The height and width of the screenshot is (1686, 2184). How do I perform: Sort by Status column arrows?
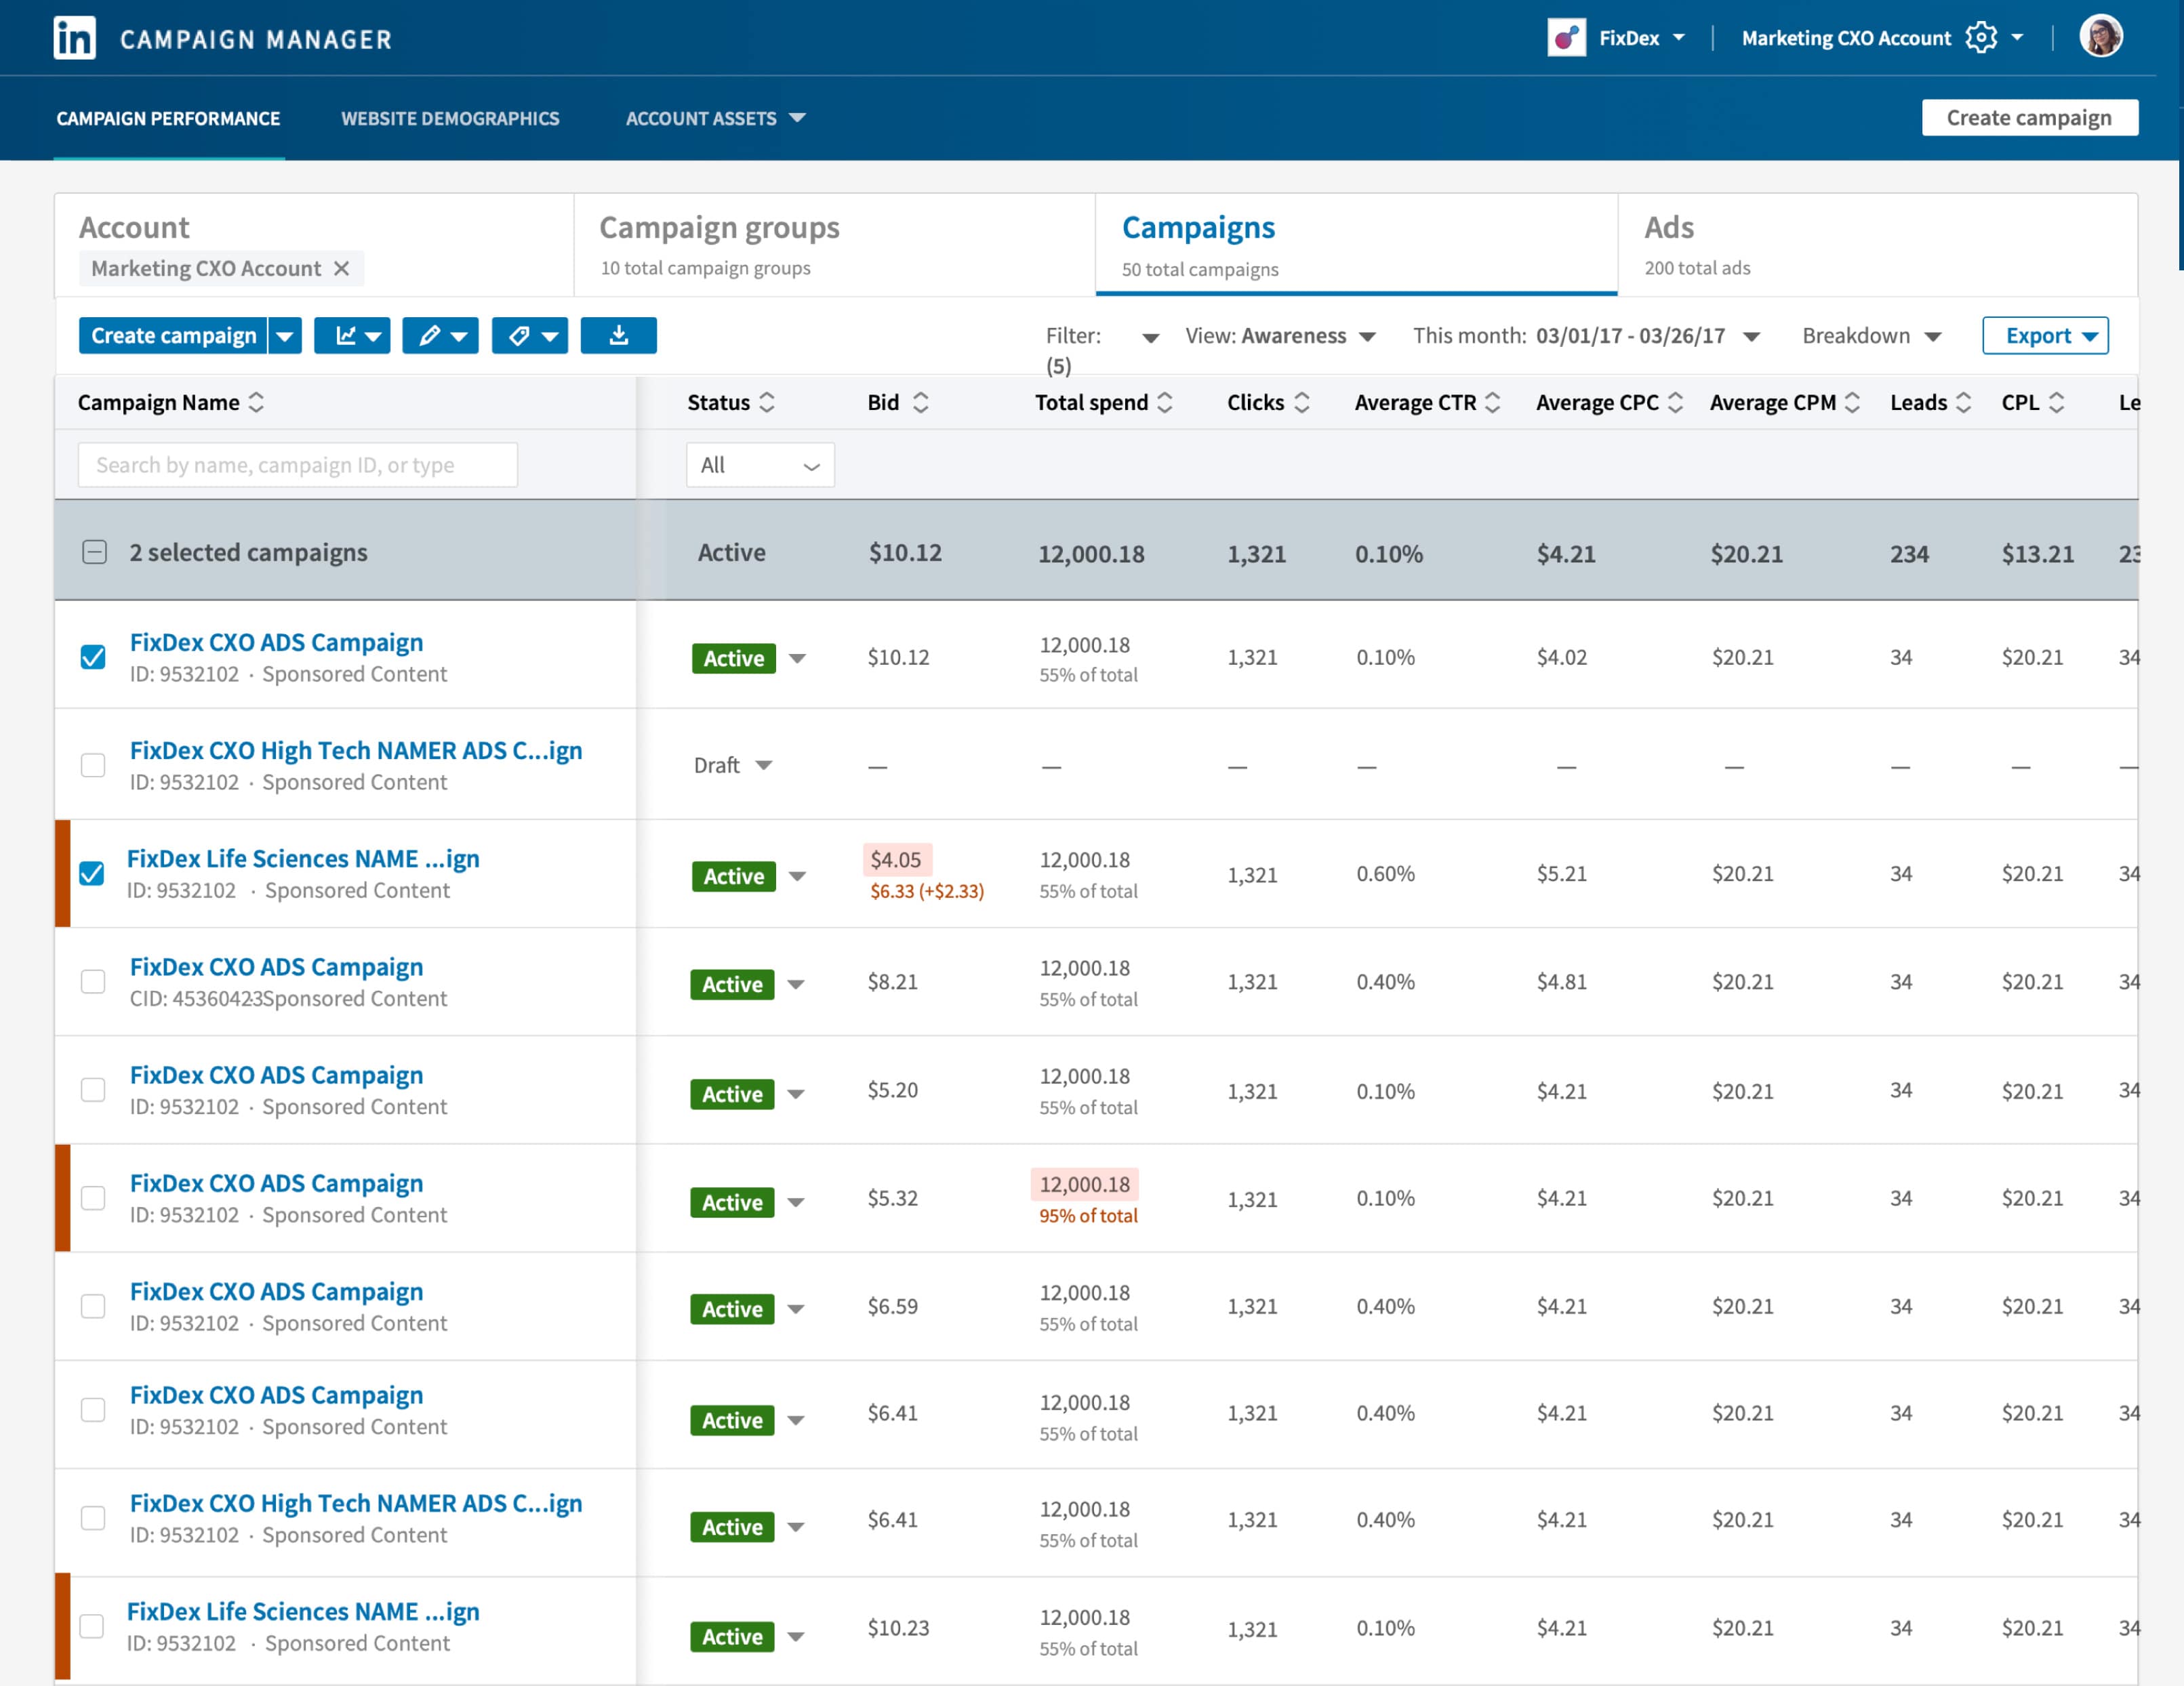(x=767, y=402)
